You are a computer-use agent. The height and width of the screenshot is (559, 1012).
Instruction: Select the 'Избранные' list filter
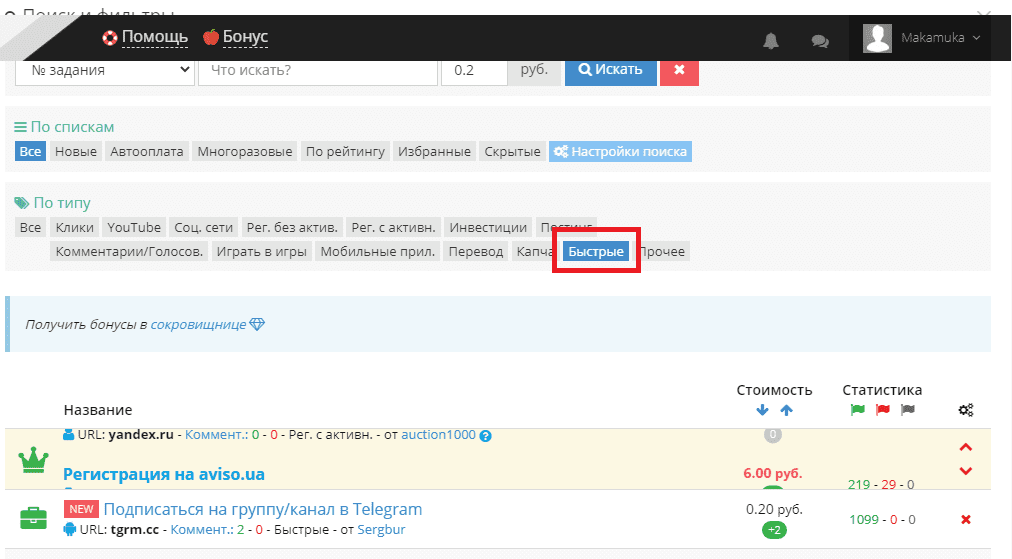click(x=434, y=151)
